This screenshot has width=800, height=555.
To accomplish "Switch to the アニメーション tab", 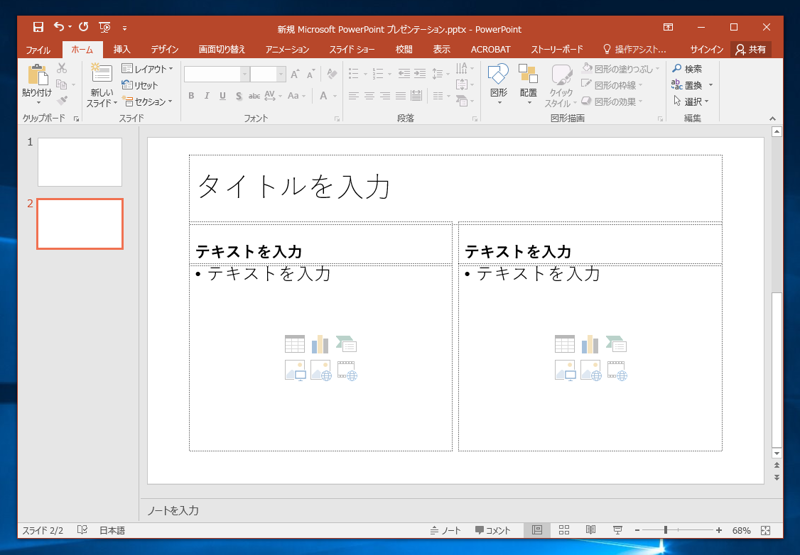I will pos(287,49).
